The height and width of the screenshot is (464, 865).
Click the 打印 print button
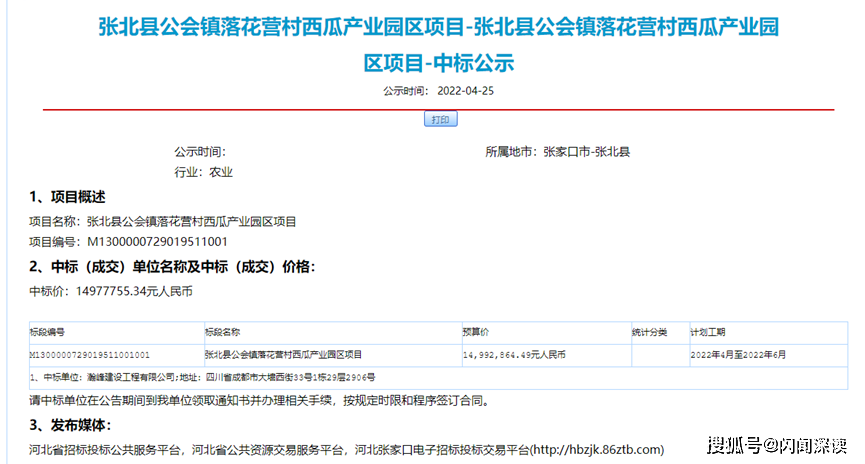pos(441,119)
